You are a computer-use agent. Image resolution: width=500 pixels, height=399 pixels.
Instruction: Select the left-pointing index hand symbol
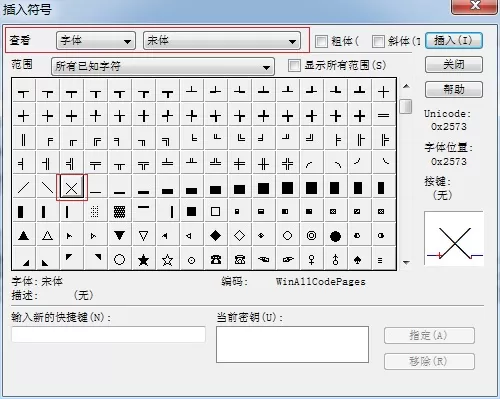tap(264, 259)
